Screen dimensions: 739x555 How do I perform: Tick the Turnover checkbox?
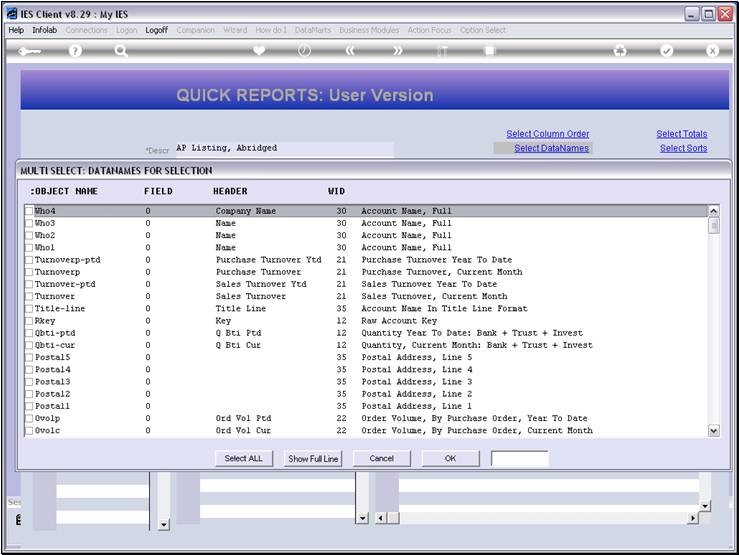(x=29, y=296)
